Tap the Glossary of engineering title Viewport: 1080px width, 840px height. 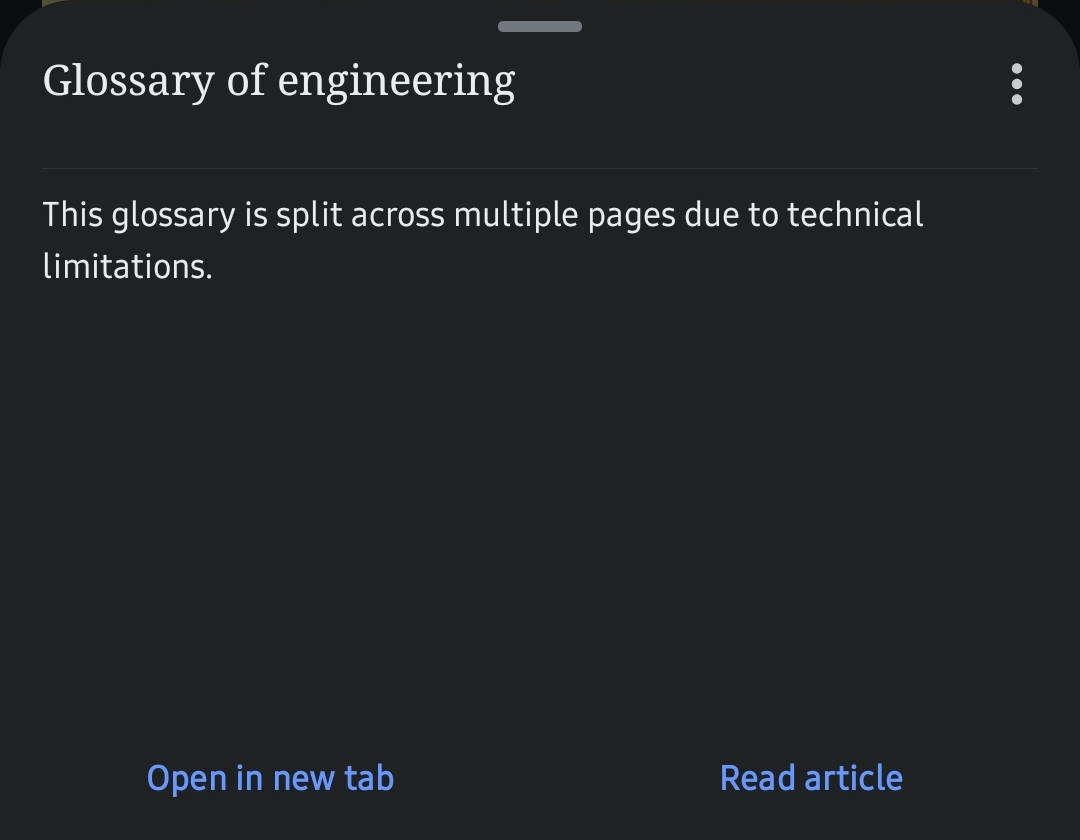point(279,82)
